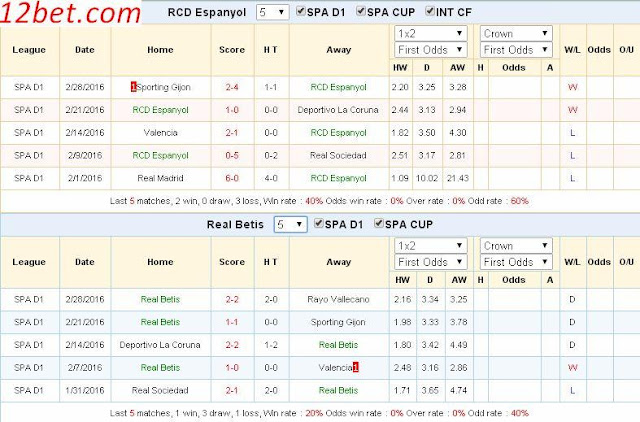Viewport: 640px width, 422px height.
Task: Click O/U column header in Real Betis table
Action: pos(627,262)
